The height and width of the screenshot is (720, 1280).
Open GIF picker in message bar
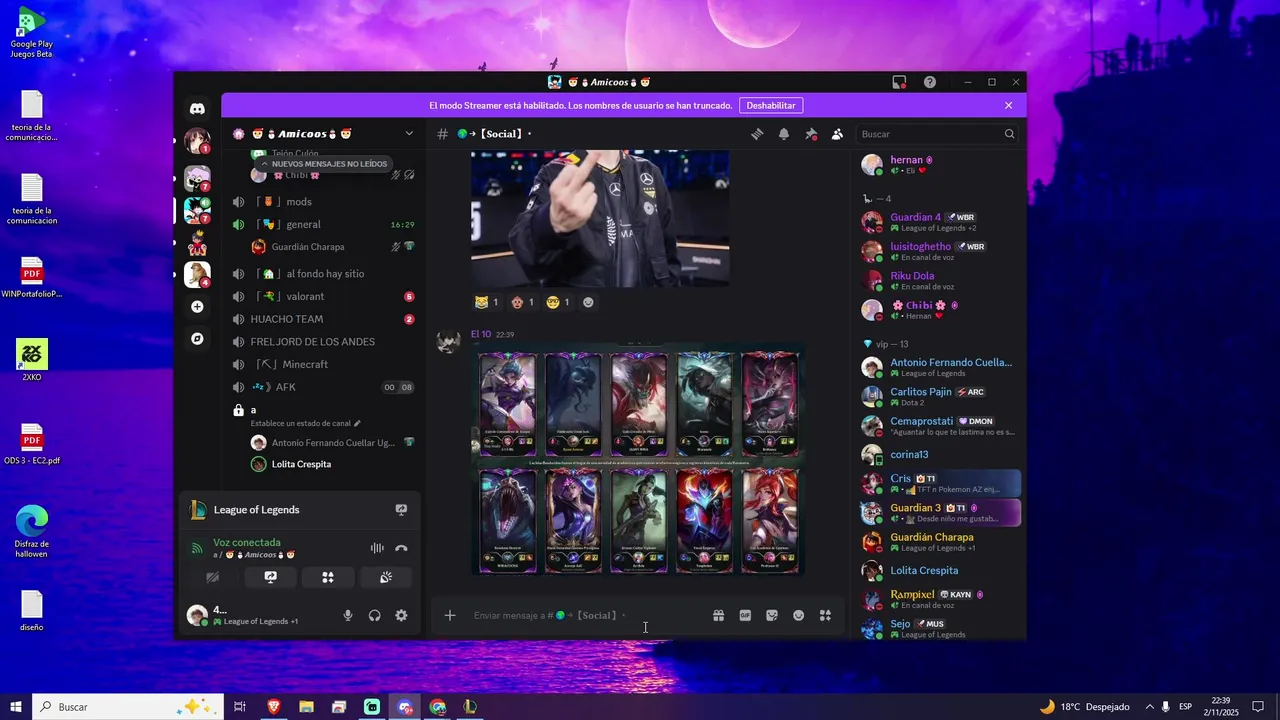tap(745, 616)
